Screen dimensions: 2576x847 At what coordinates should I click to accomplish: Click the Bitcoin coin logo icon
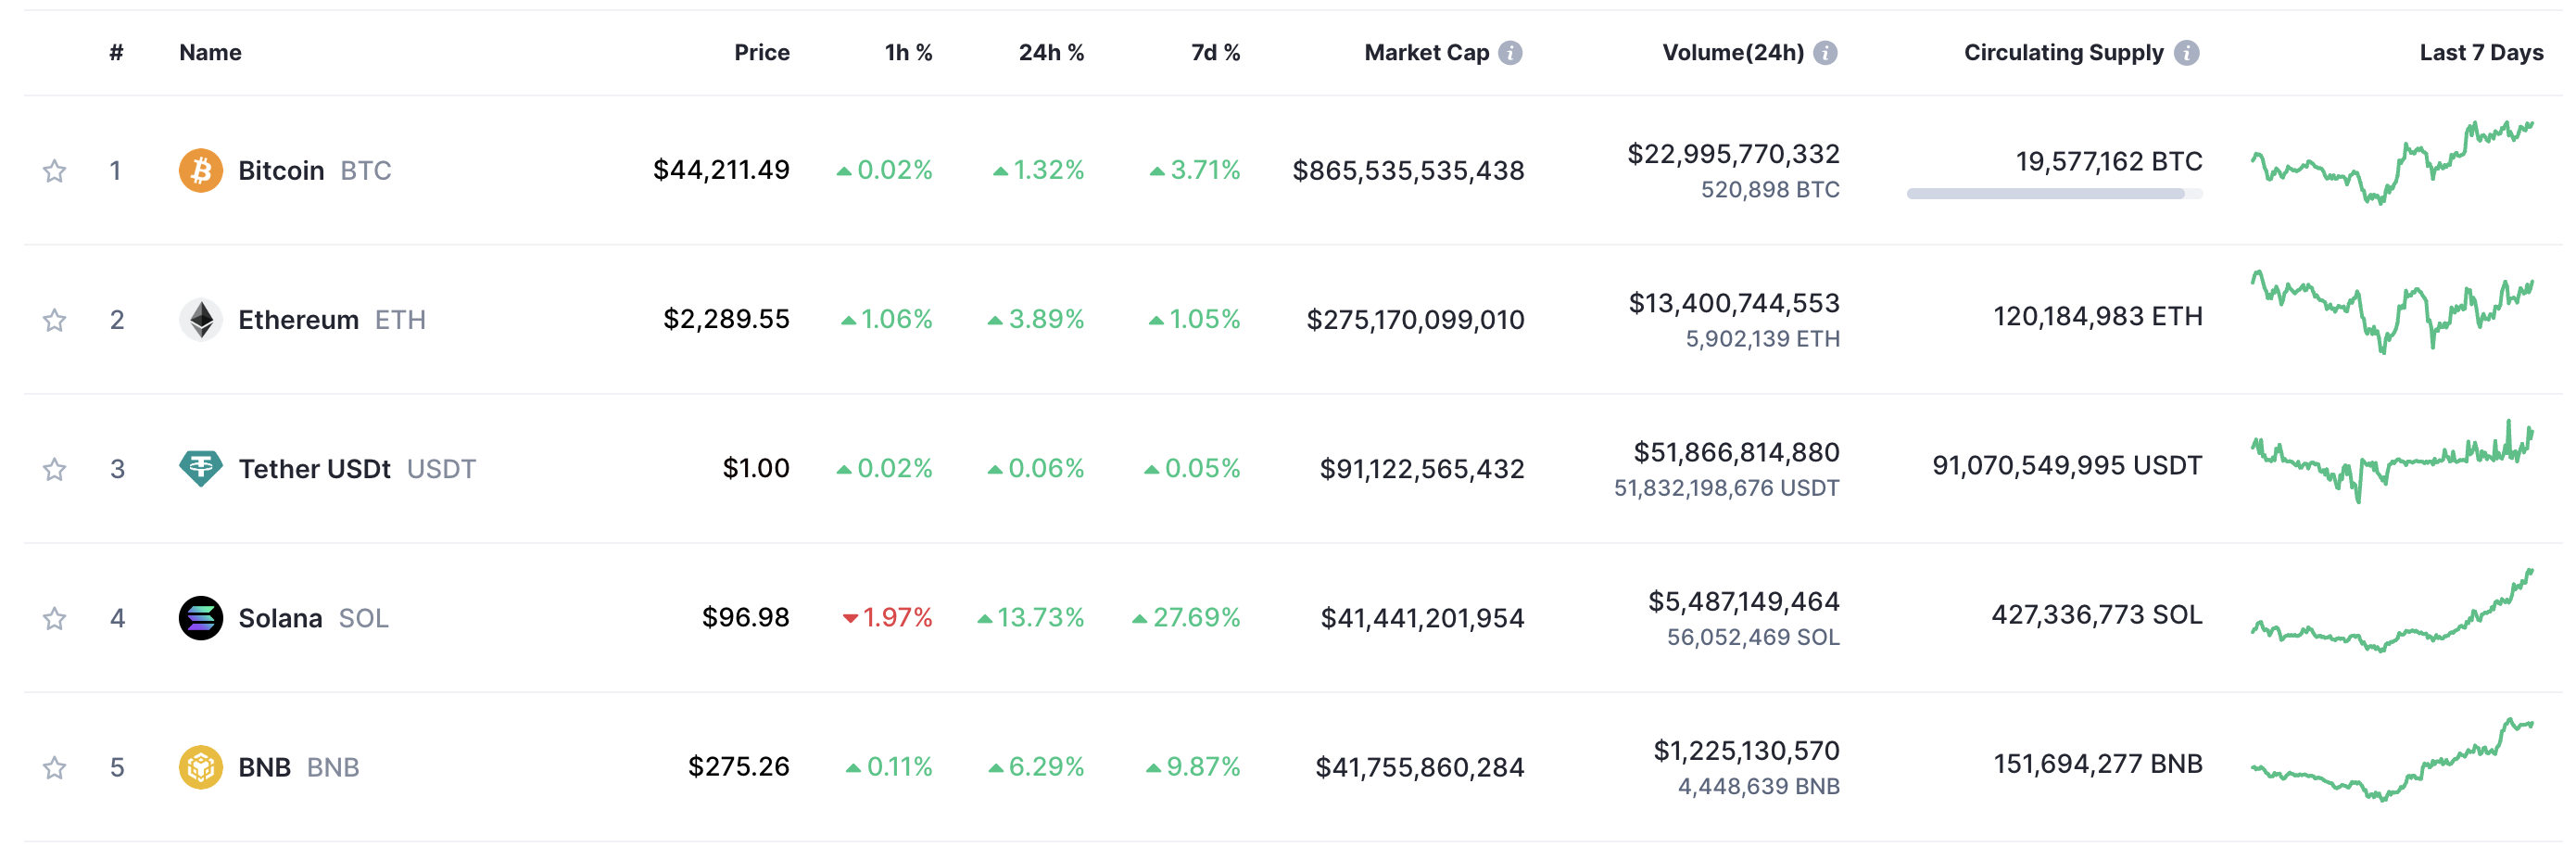200,170
